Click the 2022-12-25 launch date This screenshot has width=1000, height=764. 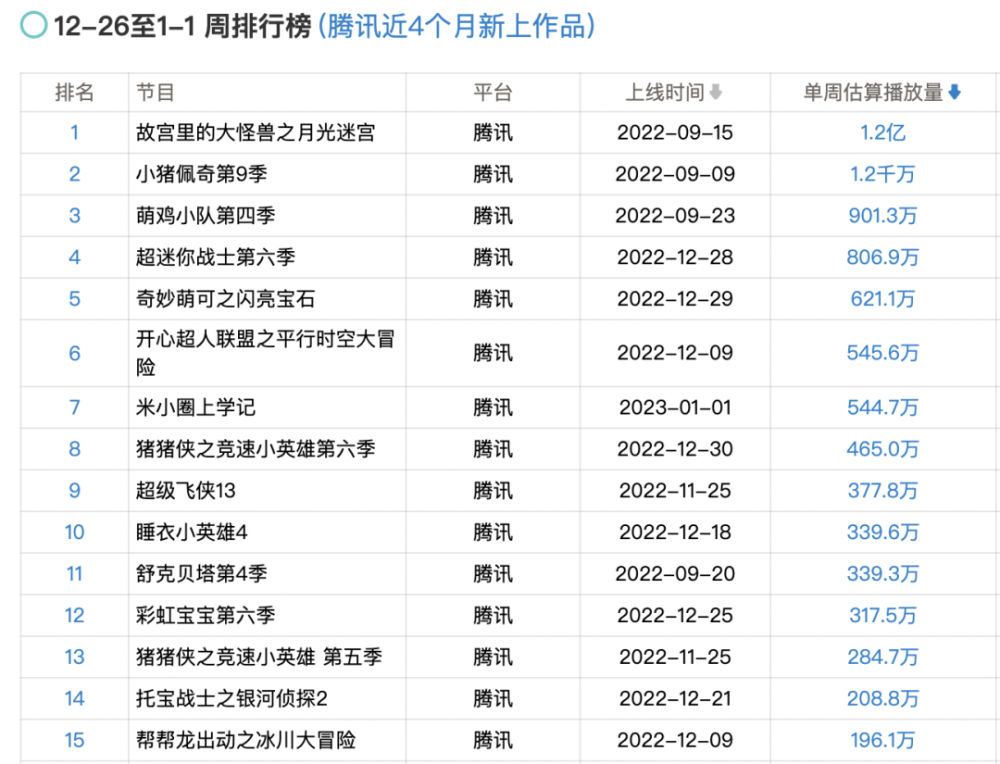(675, 615)
